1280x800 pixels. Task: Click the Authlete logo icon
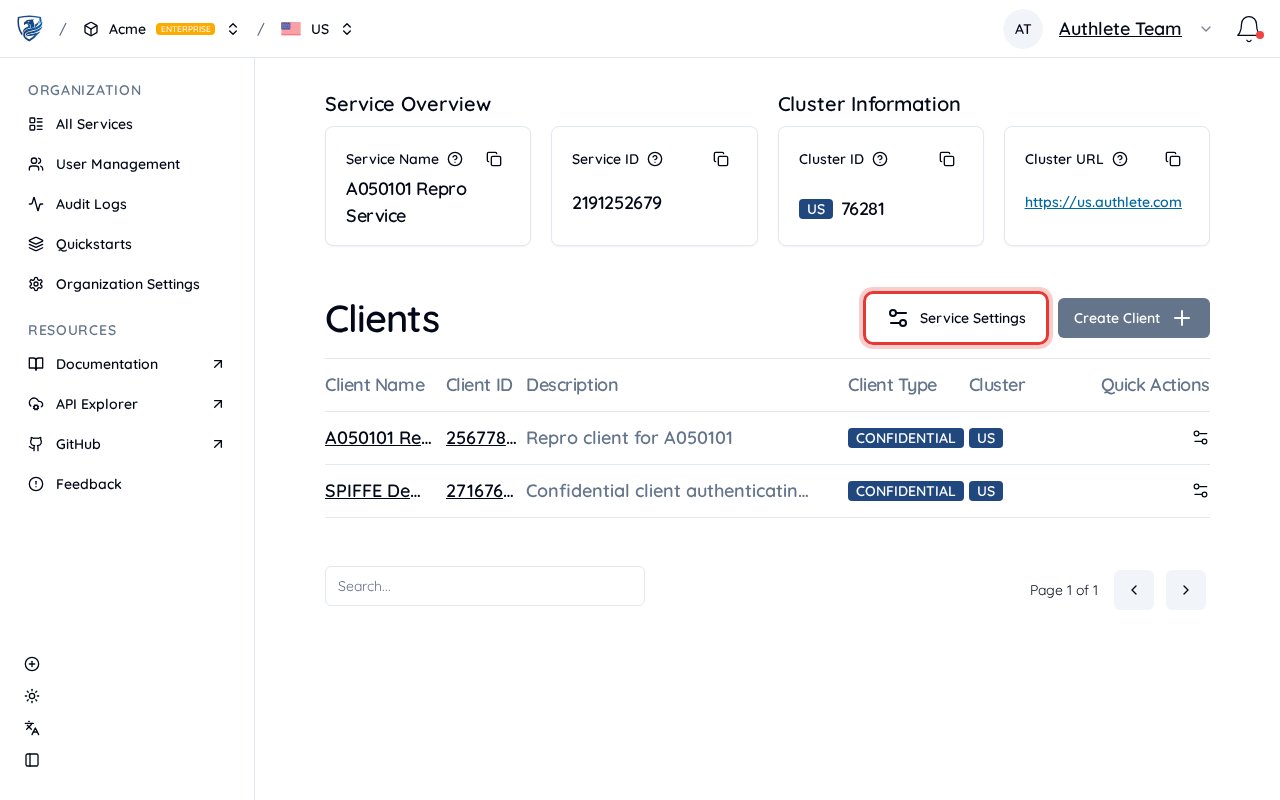click(x=30, y=28)
